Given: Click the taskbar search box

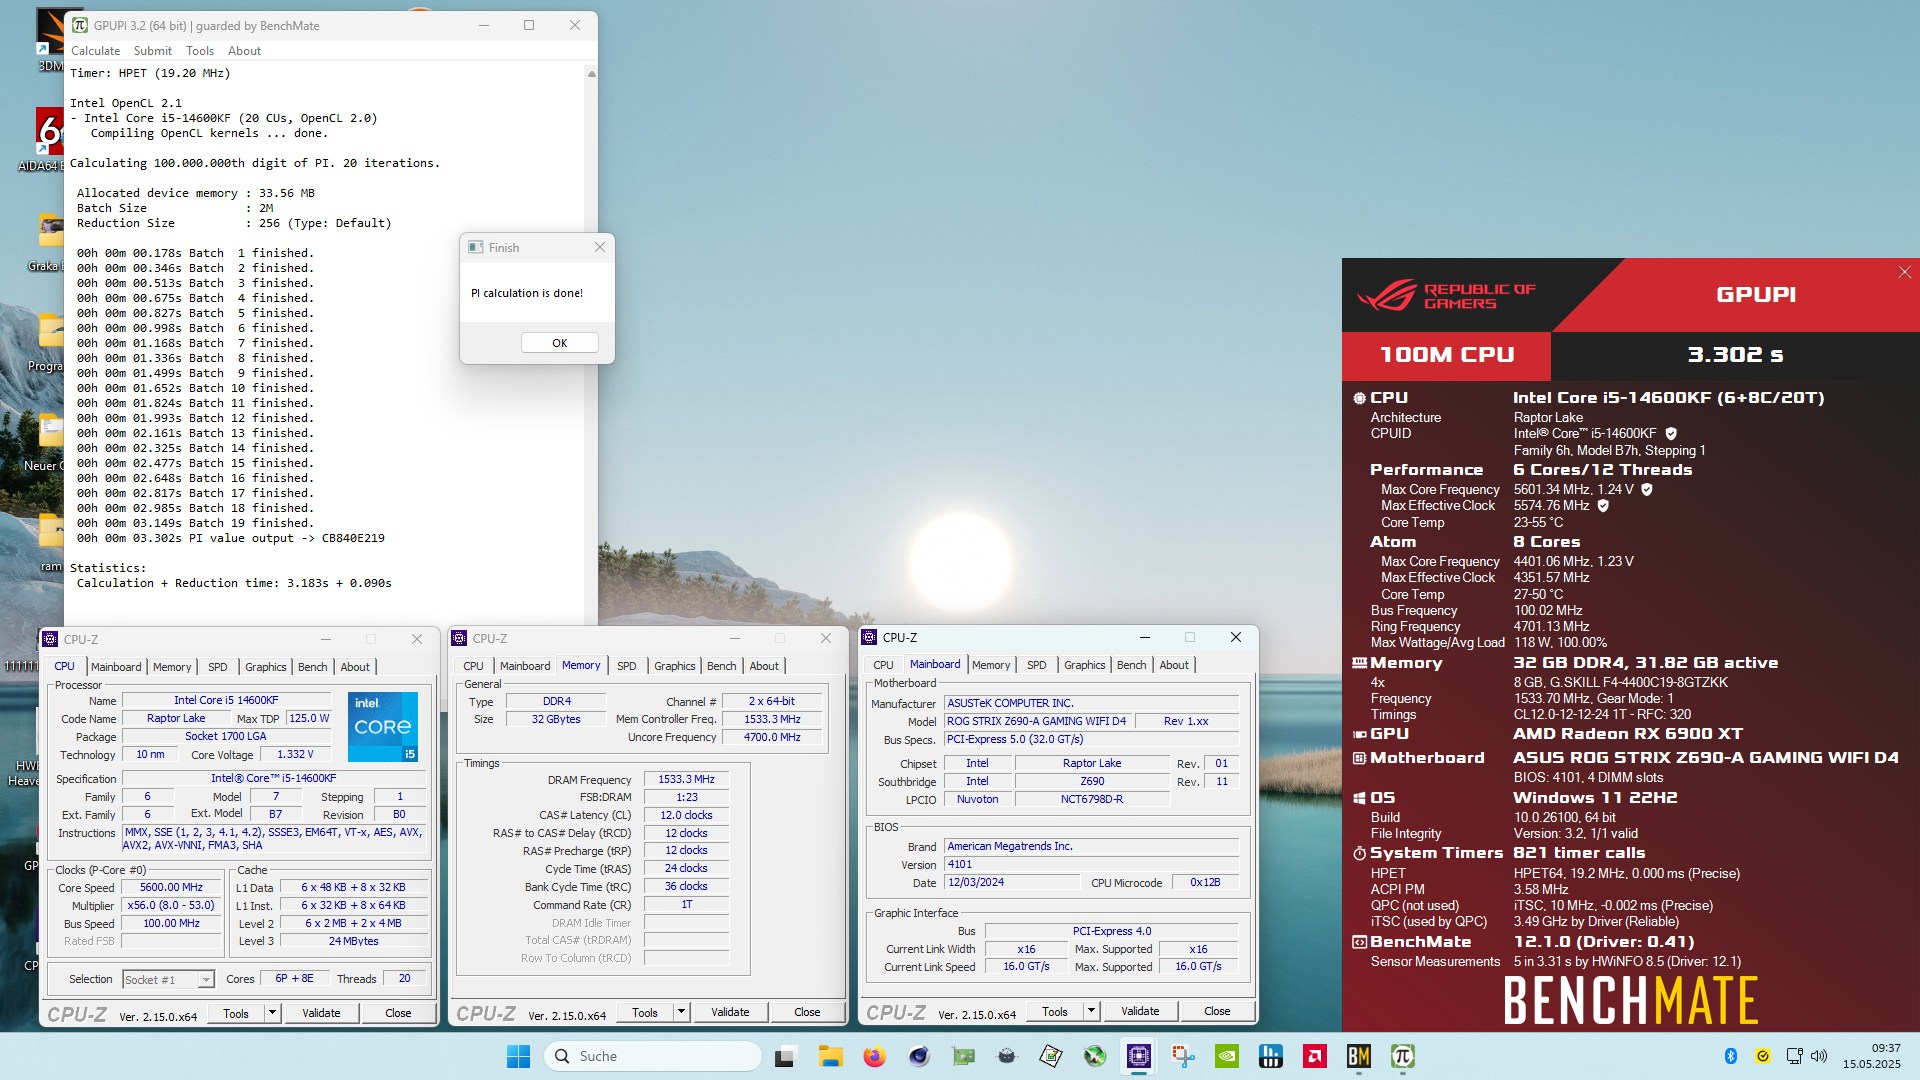Looking at the screenshot, I should click(x=652, y=1056).
